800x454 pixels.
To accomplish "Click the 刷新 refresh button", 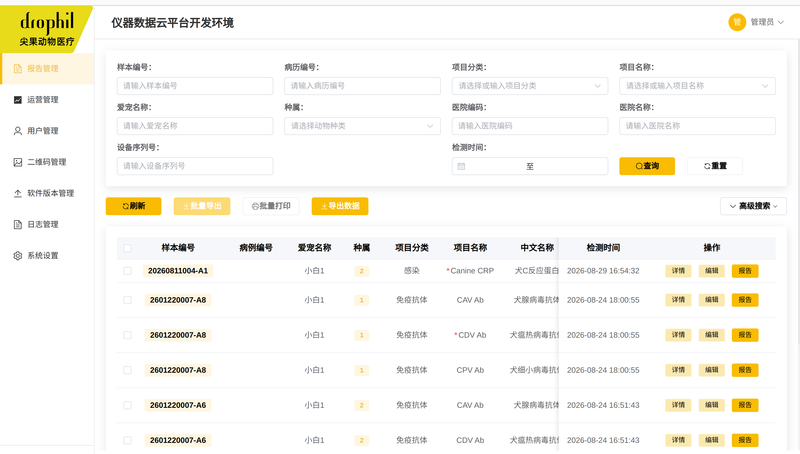I will (x=134, y=206).
